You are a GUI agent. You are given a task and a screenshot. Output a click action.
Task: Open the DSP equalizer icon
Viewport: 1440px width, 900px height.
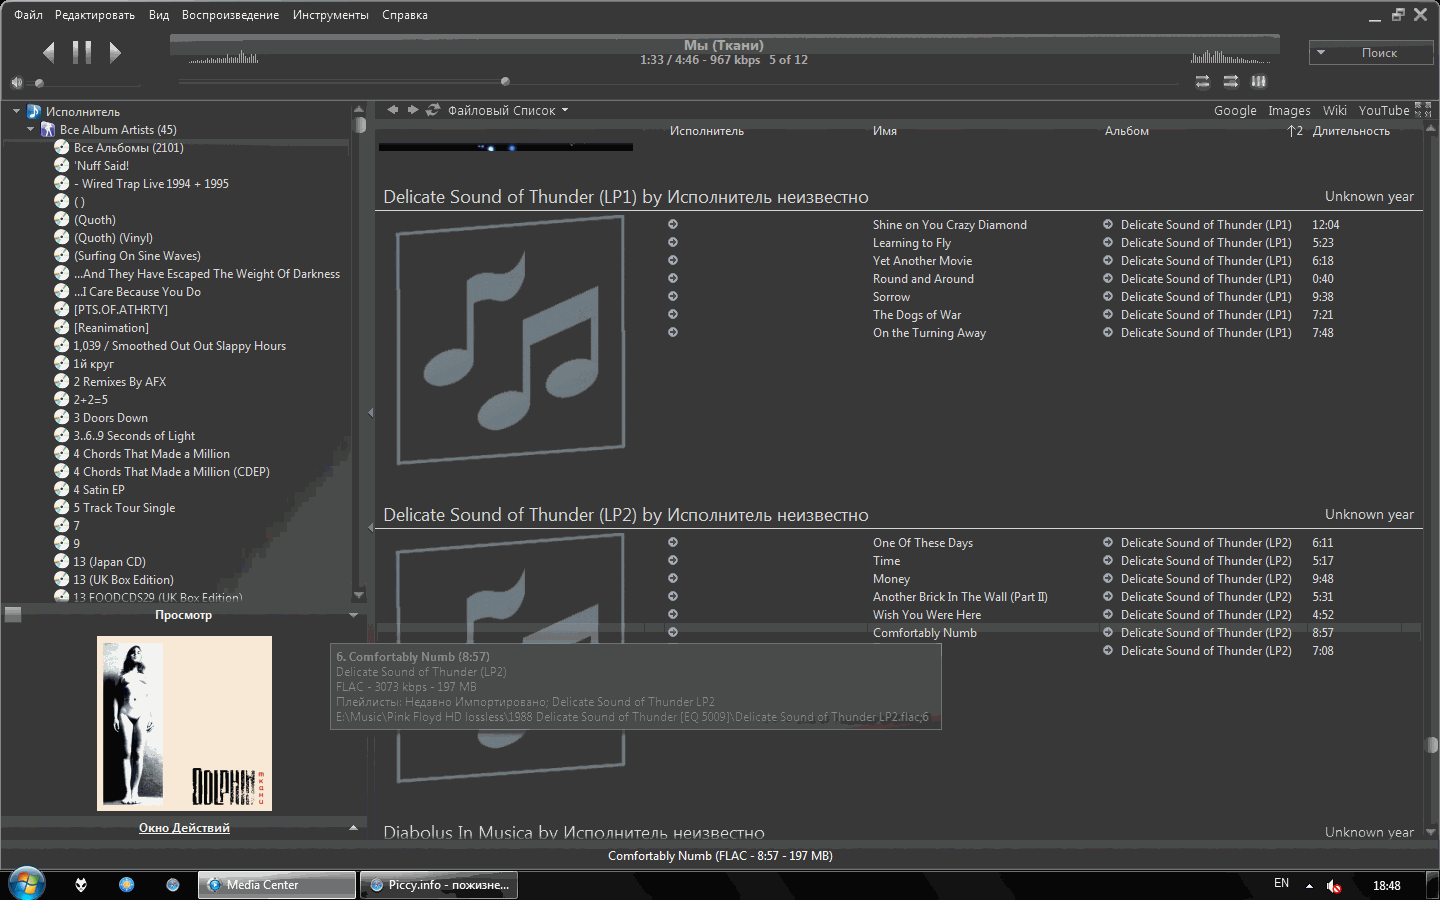[x=1259, y=81]
